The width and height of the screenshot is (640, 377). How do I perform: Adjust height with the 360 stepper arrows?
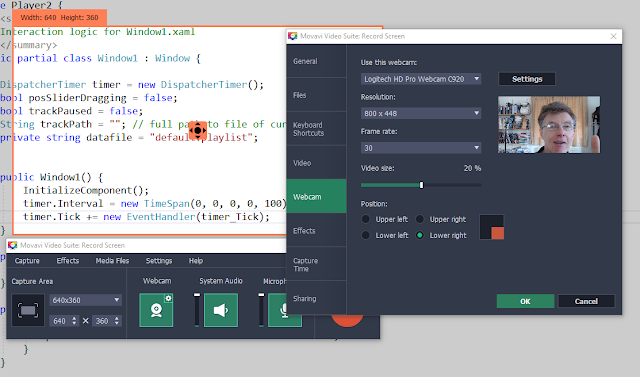pos(117,321)
